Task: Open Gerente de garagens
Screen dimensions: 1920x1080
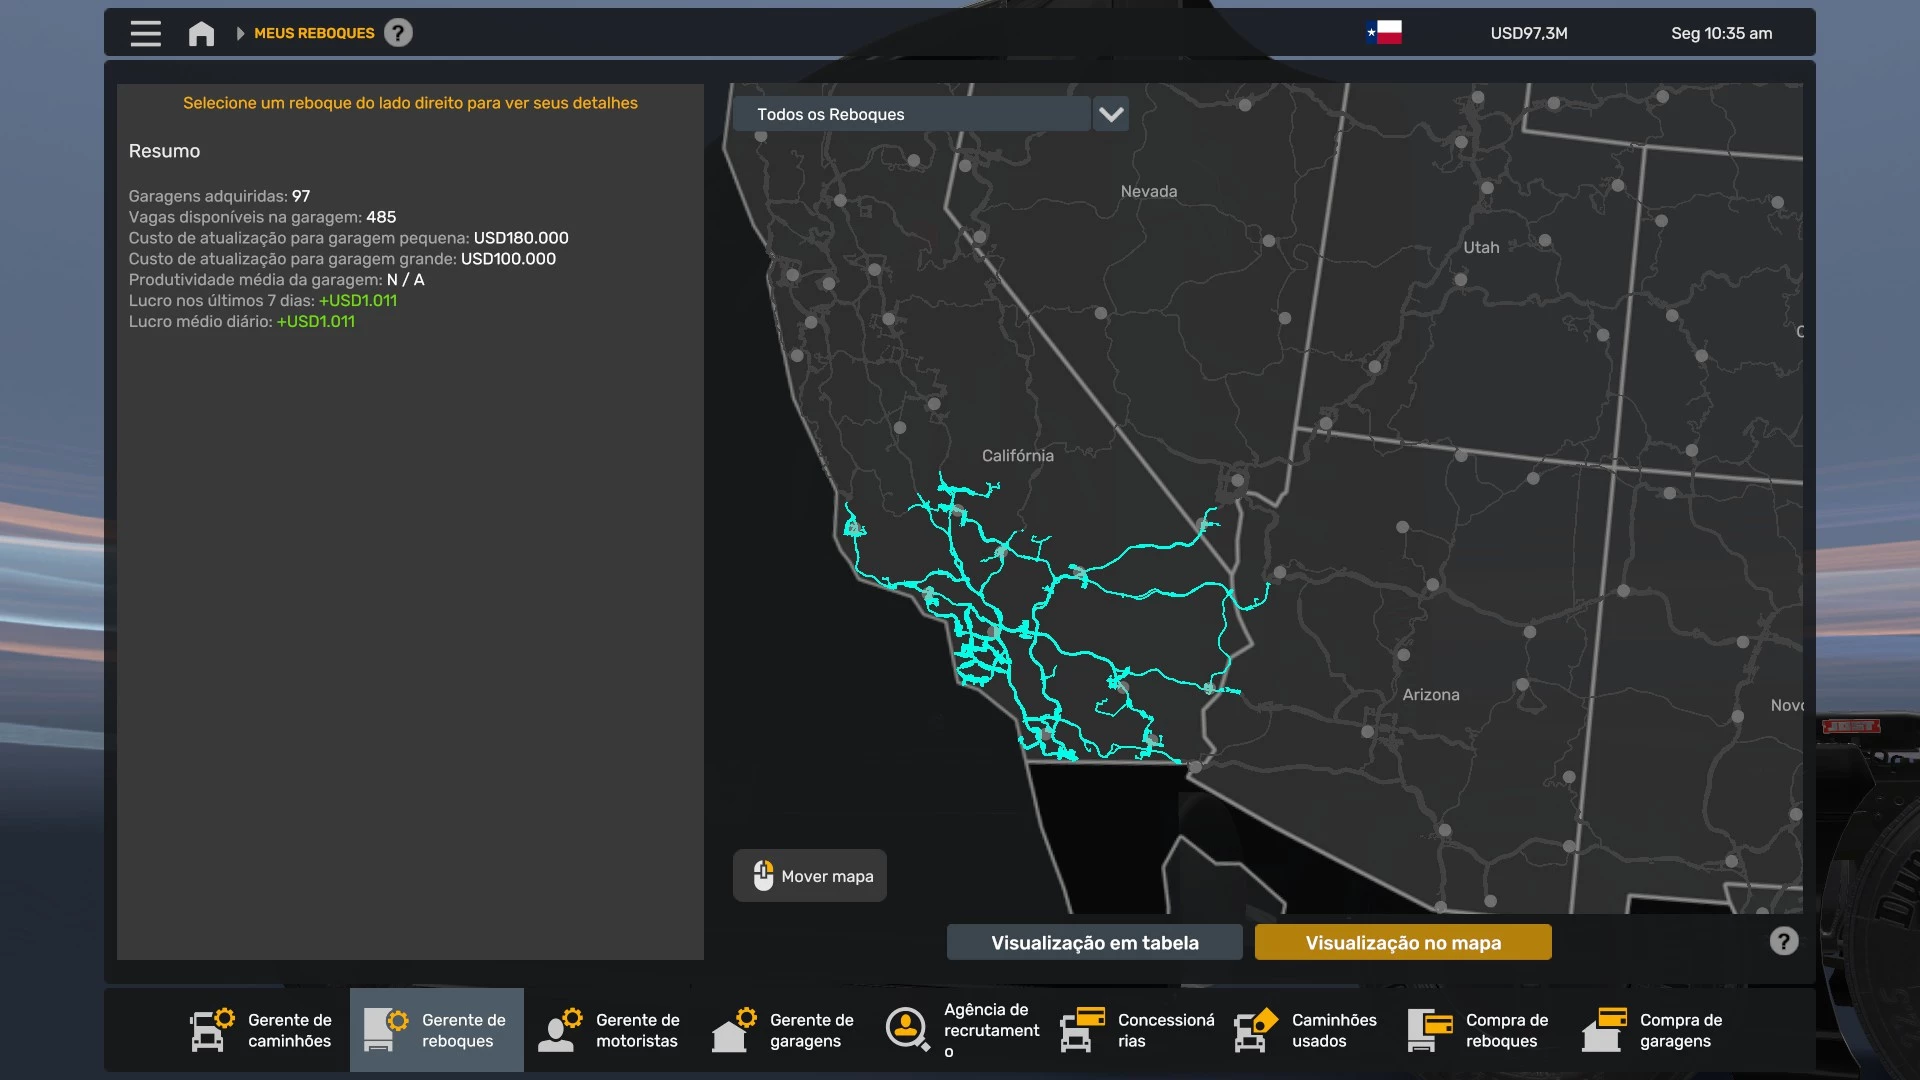Action: (784, 1030)
